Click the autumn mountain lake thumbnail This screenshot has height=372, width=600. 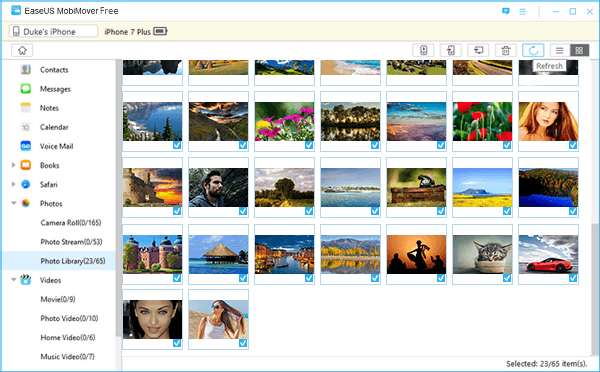tap(350, 255)
